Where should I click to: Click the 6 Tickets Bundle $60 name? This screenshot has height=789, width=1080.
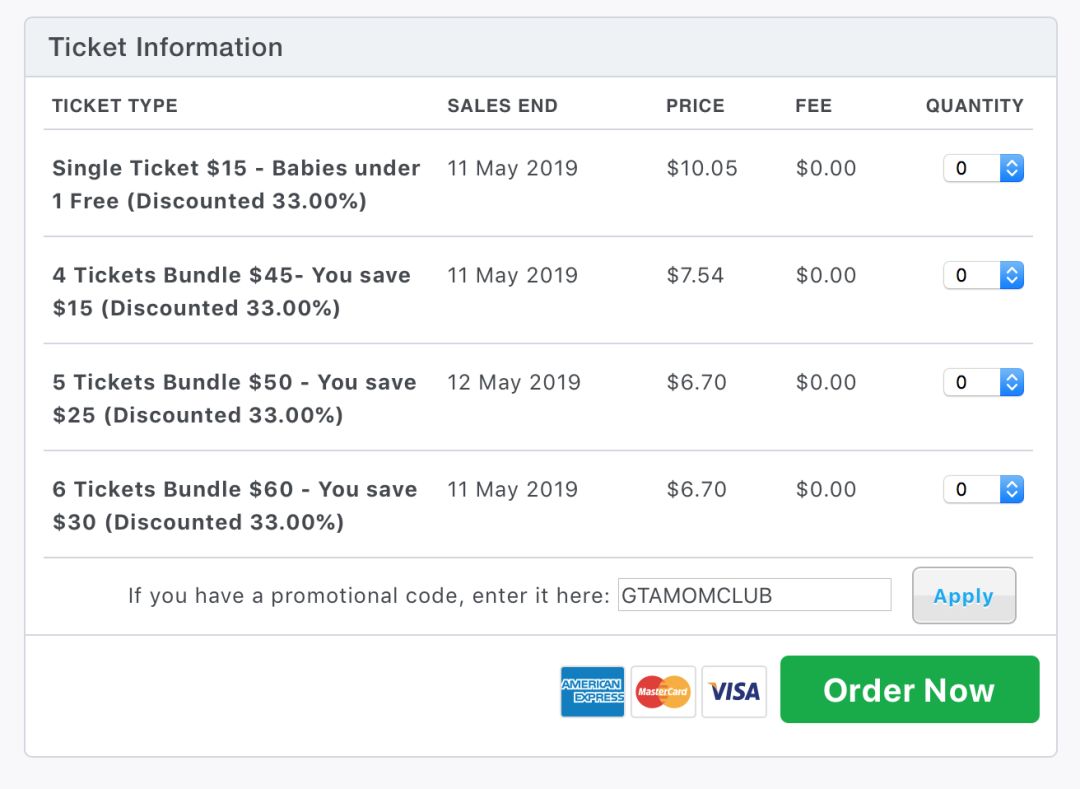[235, 505]
